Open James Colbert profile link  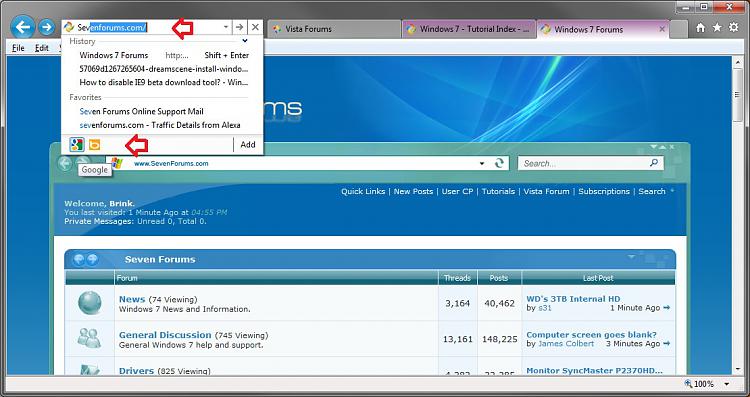point(566,343)
